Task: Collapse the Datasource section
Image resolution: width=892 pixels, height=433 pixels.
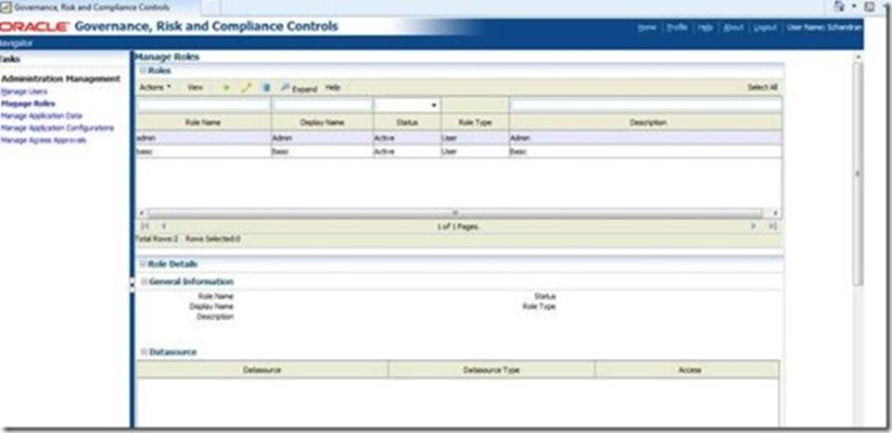Action: (144, 352)
